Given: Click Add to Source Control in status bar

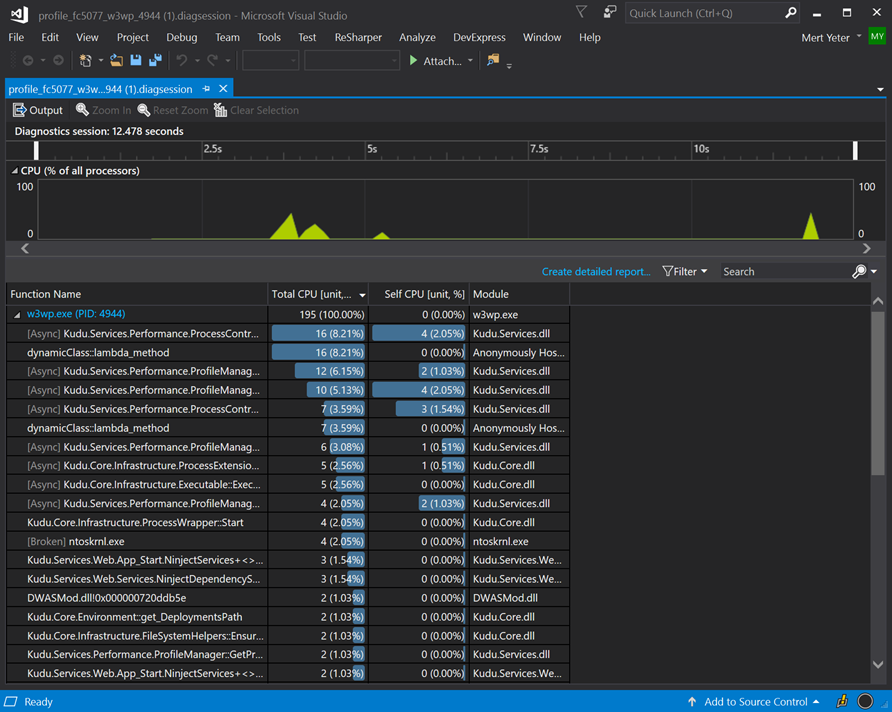Looking at the screenshot, I should pyautogui.click(x=755, y=702).
